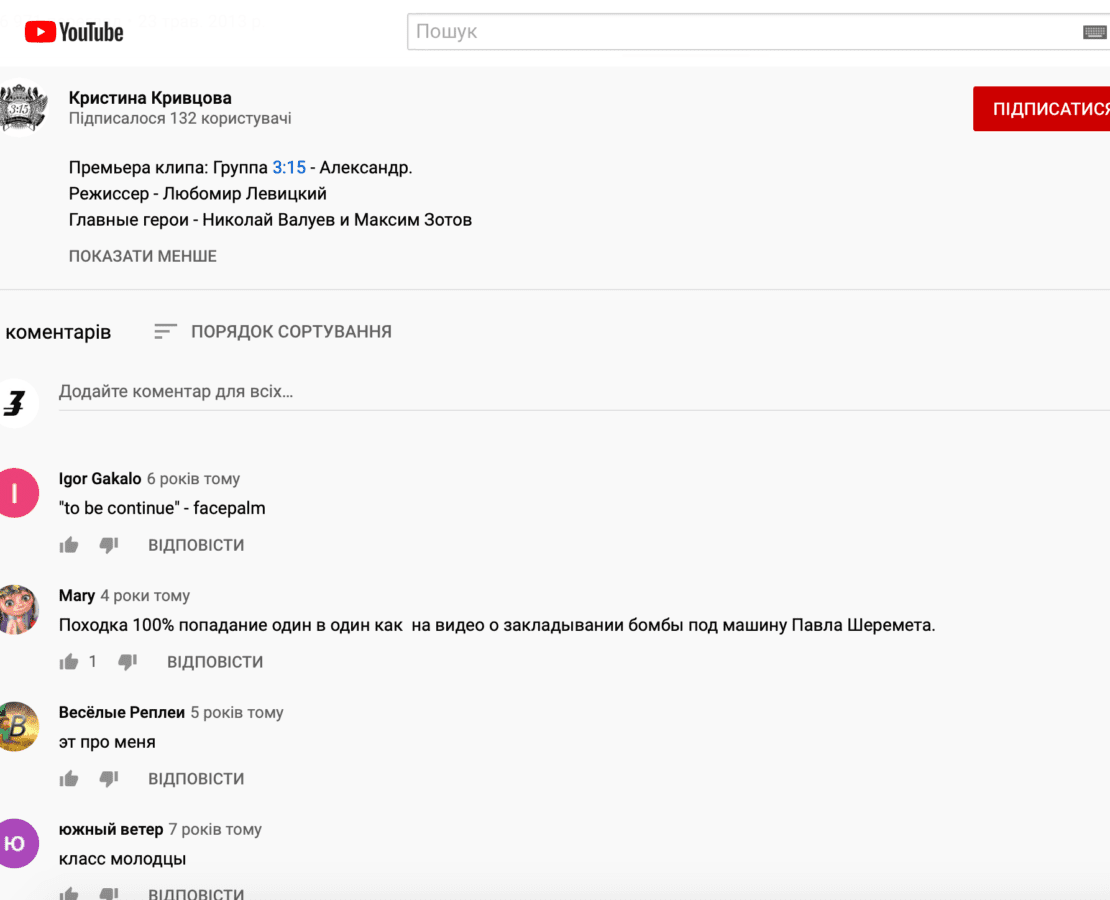Image resolution: width=1110 pixels, height=900 pixels.
Task: Open Кристина Кривцова channel avatar
Action: click(x=21, y=108)
